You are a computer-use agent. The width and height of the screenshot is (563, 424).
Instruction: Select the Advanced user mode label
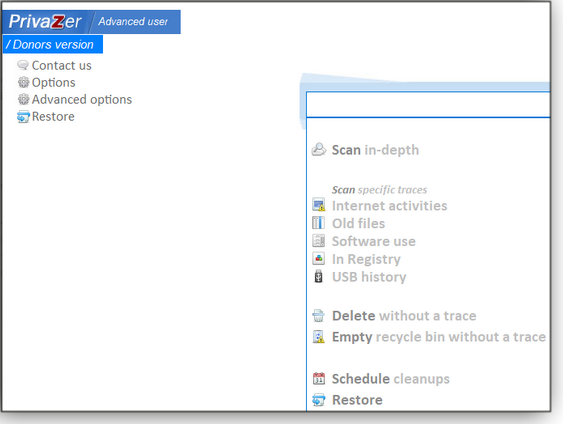[x=133, y=22]
